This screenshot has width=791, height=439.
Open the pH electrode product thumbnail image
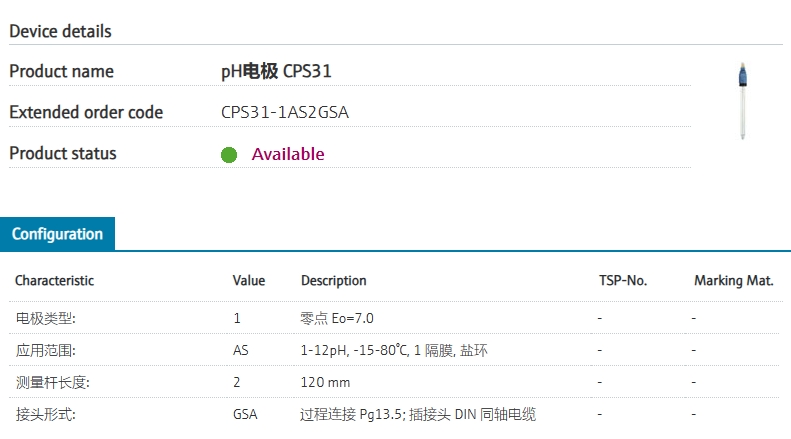click(743, 100)
